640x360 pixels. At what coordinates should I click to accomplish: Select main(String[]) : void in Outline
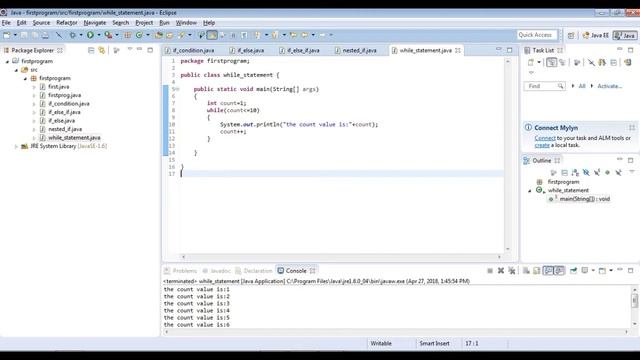tap(580, 199)
